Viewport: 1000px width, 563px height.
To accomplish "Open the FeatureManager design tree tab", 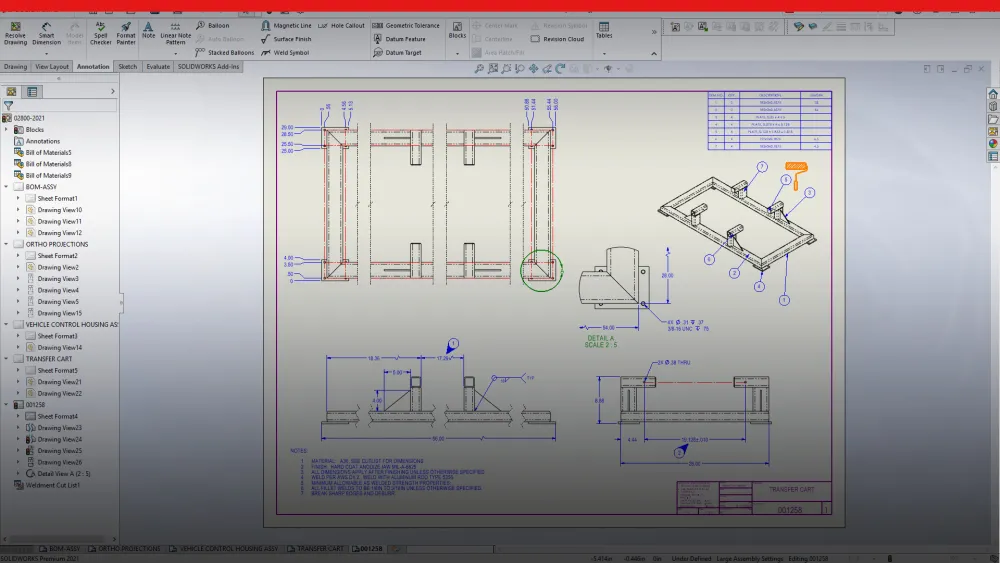I will click(x=11, y=92).
